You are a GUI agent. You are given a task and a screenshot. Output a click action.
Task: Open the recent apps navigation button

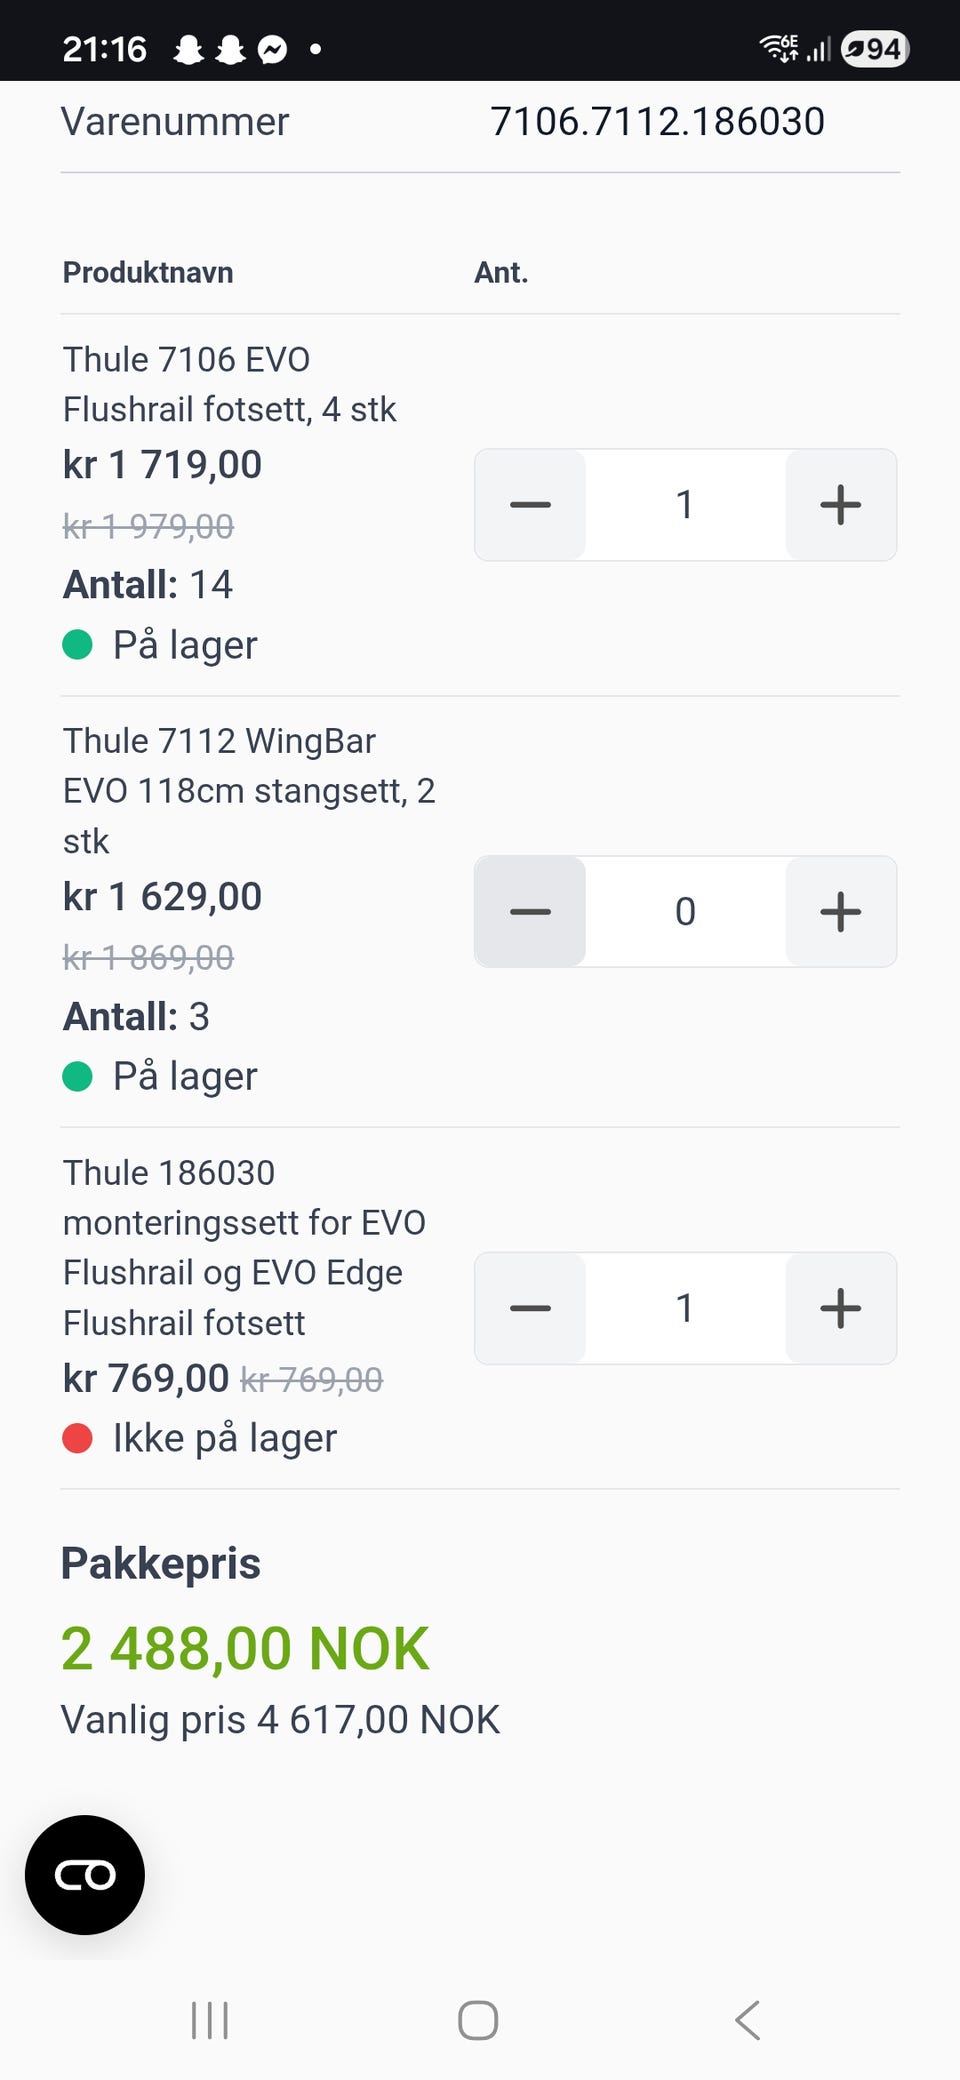pos(210,2020)
